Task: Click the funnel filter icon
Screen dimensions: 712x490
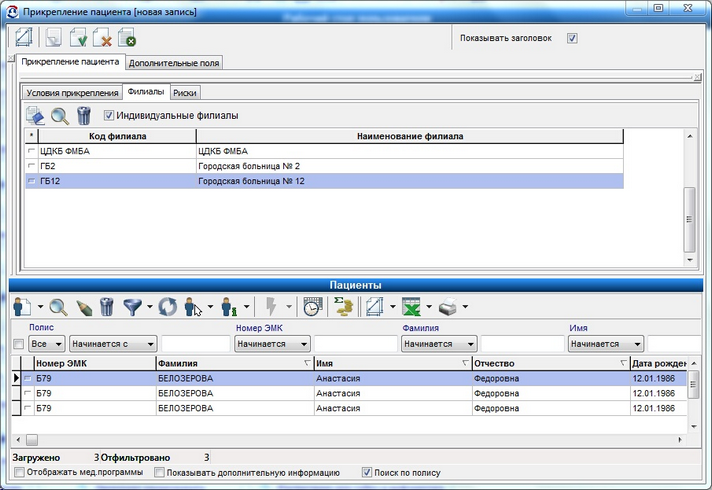Action: click(133, 307)
